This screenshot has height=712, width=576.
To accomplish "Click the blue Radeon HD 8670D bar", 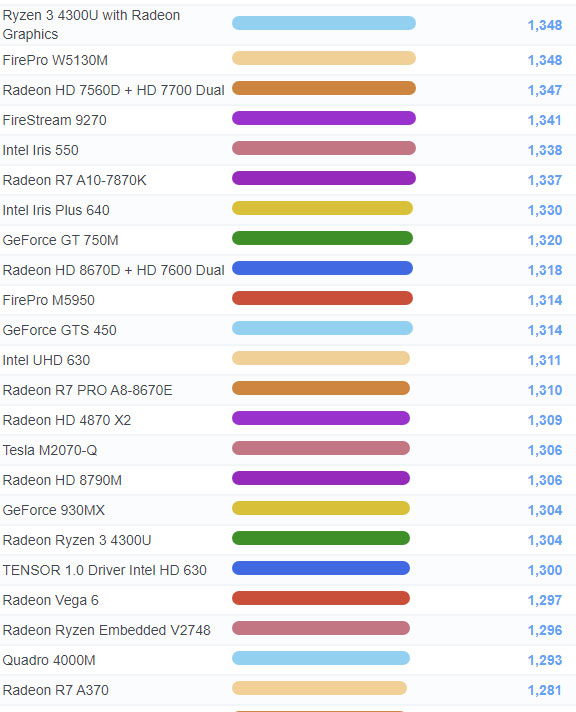I will (x=322, y=268).
